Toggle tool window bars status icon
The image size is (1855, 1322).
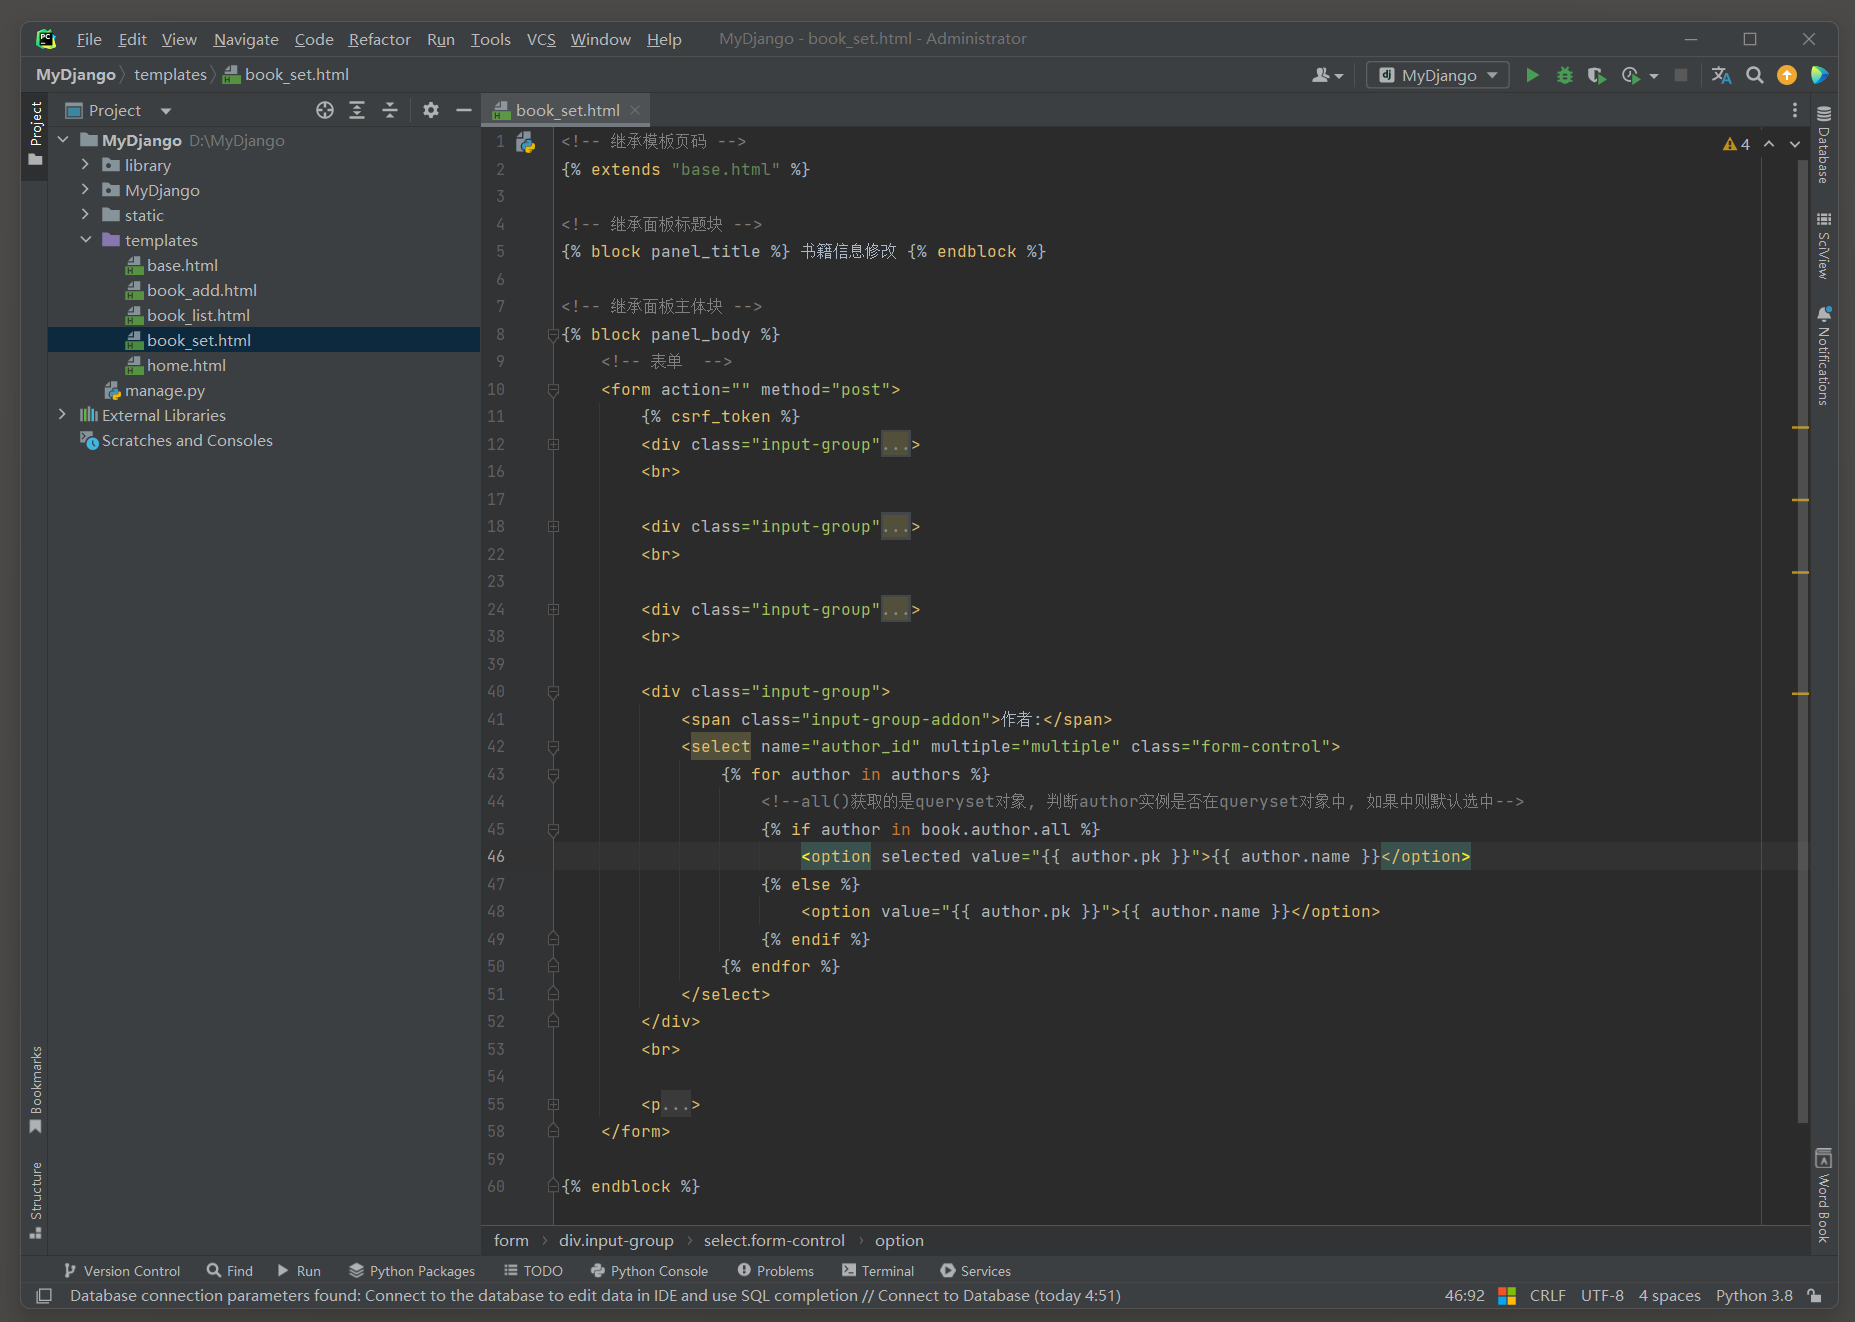[44, 1296]
